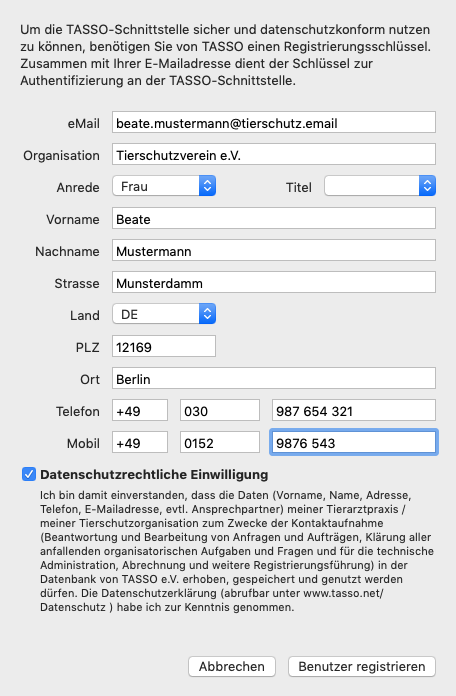The width and height of the screenshot is (456, 696).
Task: Click the PLZ field showing 12169
Action: click(164, 346)
